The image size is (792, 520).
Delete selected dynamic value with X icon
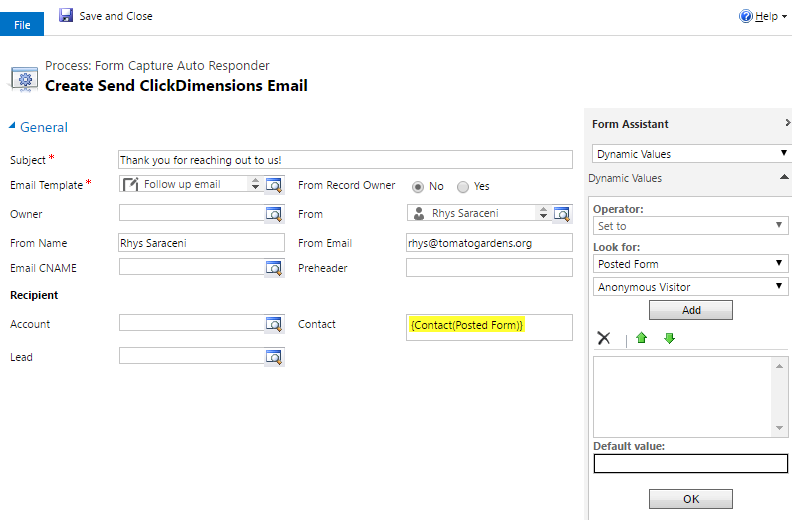click(x=604, y=338)
